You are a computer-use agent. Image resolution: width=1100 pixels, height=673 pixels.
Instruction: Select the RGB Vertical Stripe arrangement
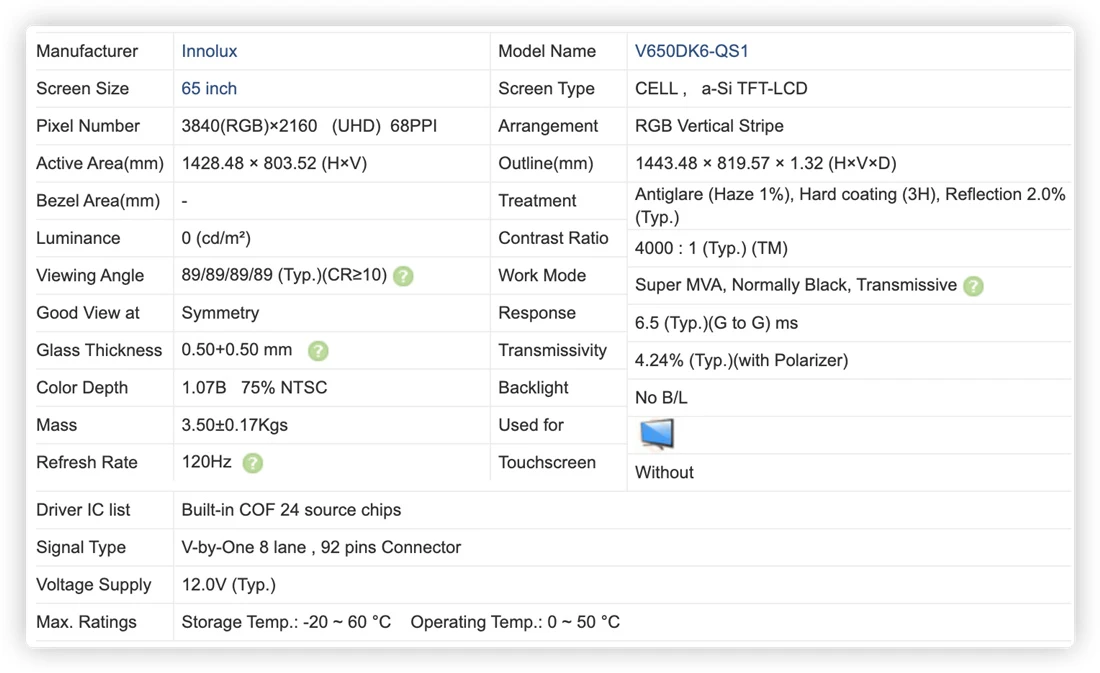tap(709, 126)
